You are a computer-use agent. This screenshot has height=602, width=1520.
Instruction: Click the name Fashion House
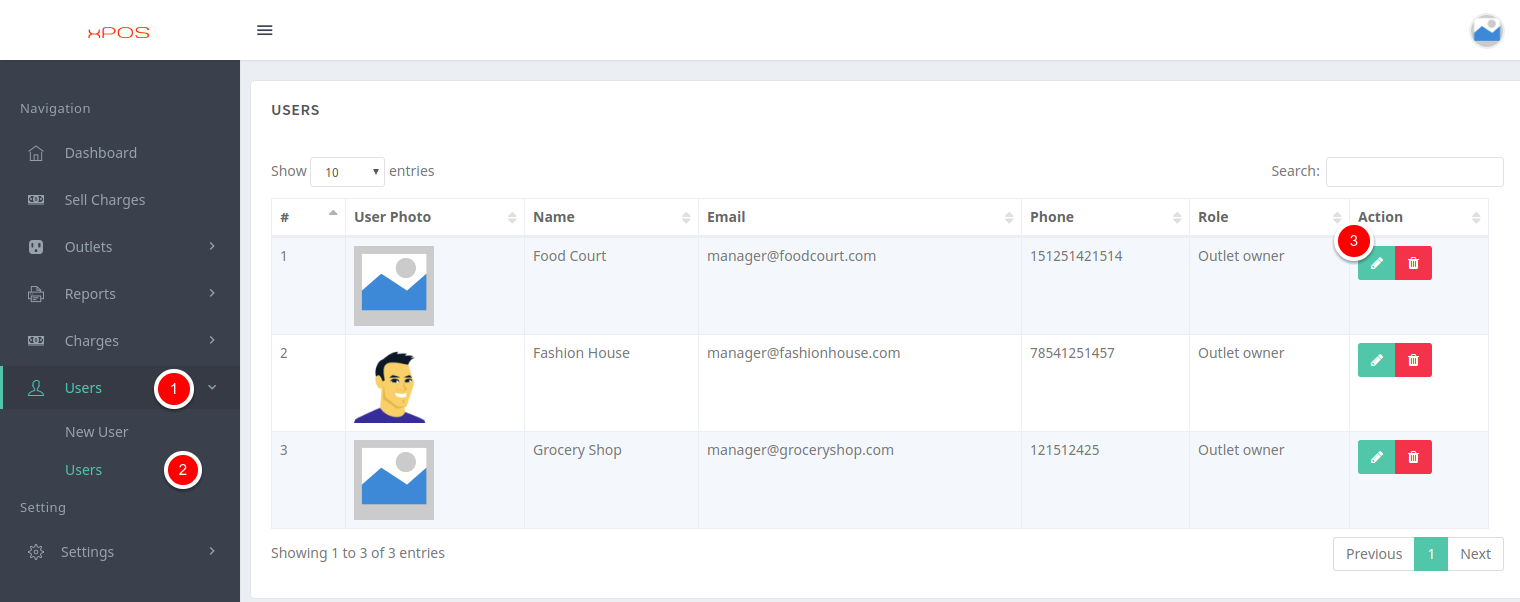[582, 353]
